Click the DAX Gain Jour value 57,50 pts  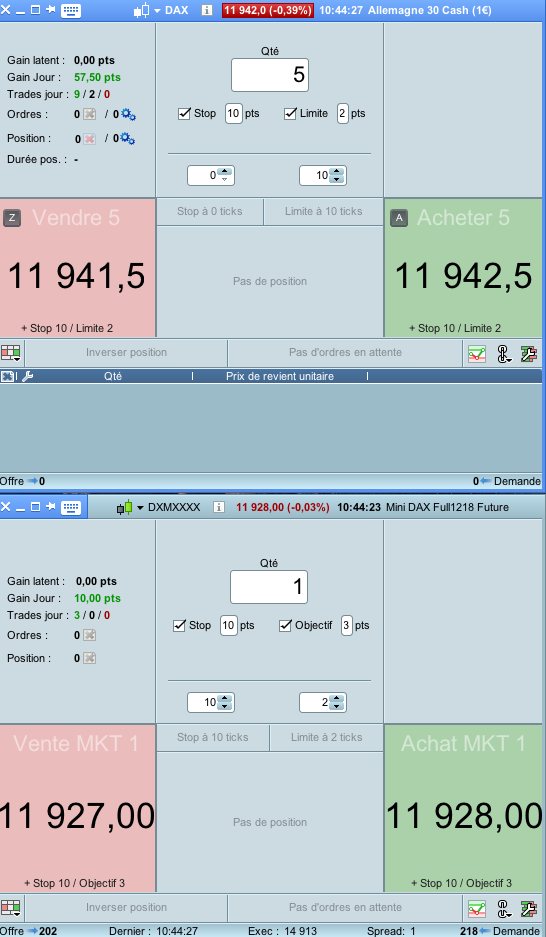97,77
